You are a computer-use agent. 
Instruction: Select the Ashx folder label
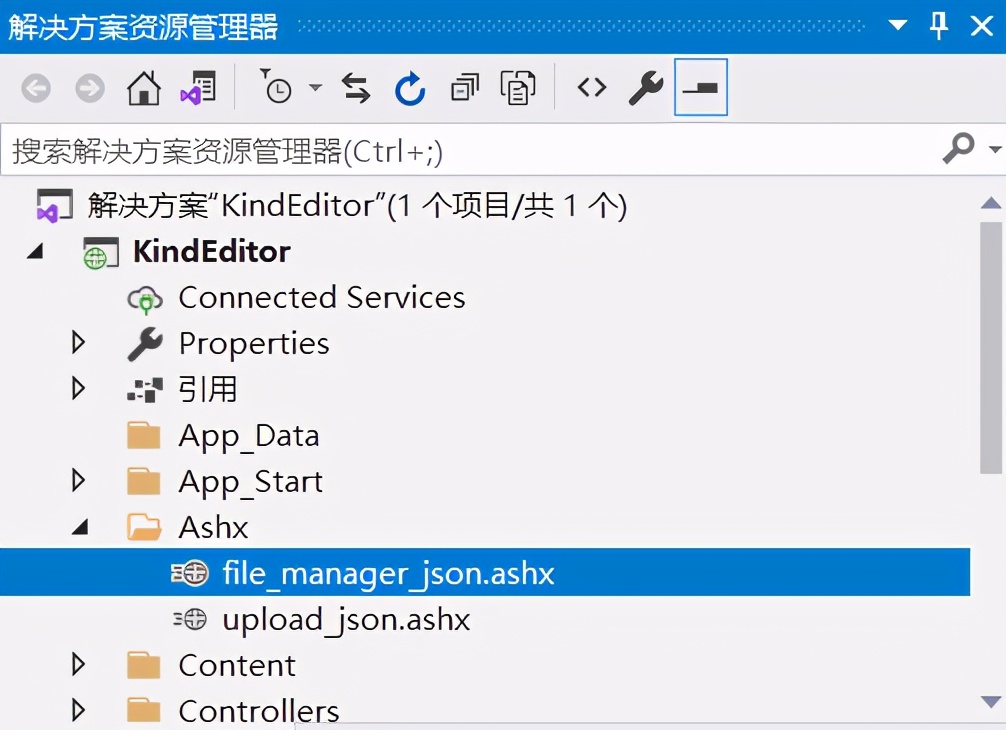click(x=213, y=527)
